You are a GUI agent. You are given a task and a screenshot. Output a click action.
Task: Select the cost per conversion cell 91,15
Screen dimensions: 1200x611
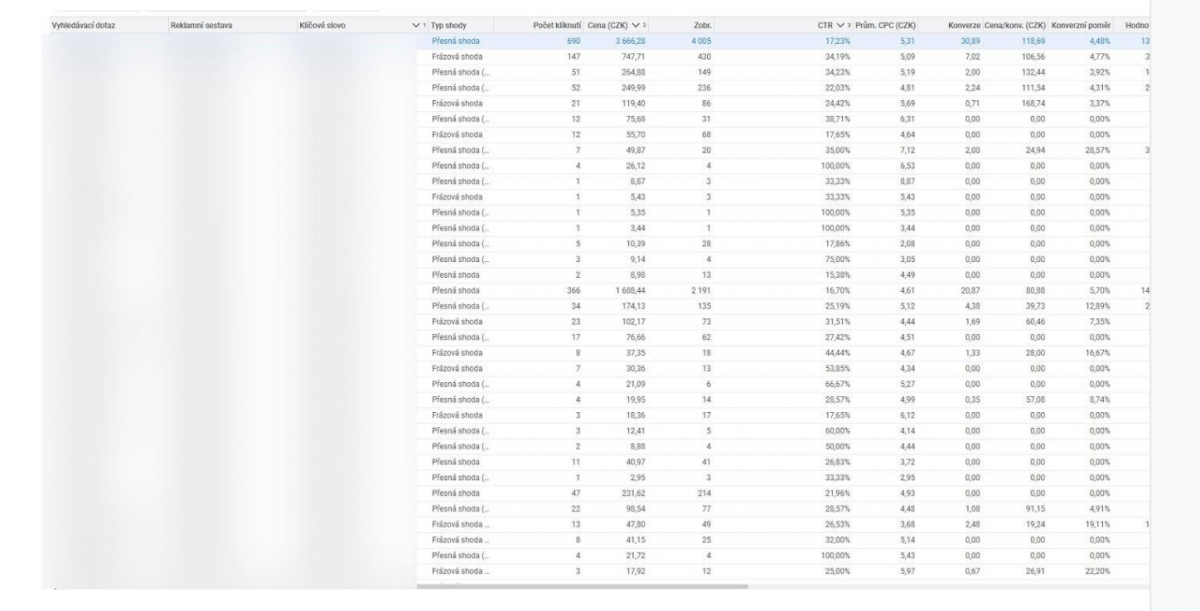pos(1036,508)
